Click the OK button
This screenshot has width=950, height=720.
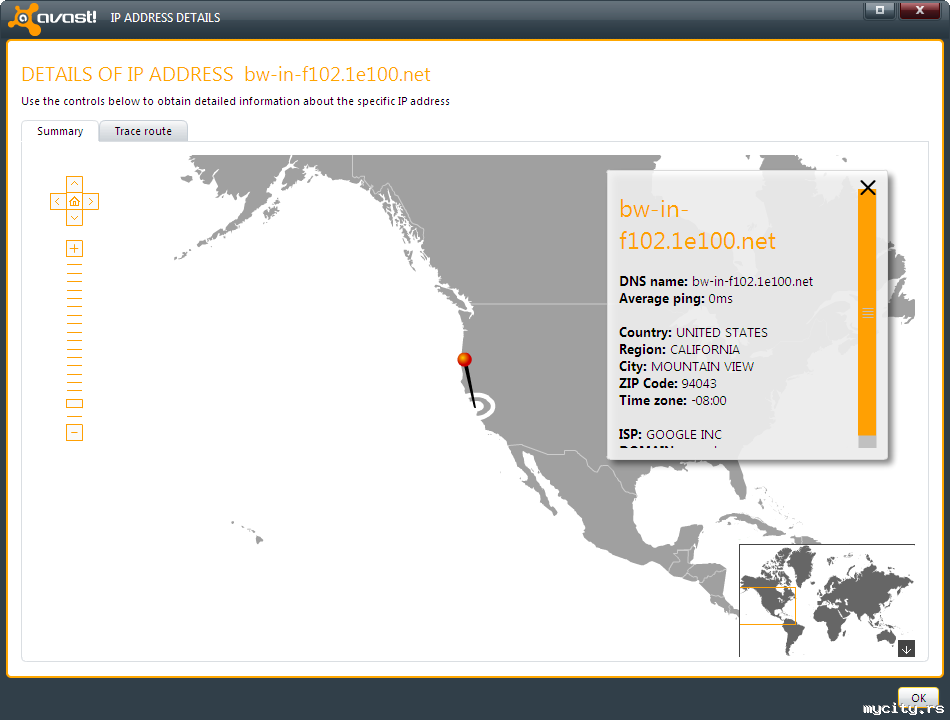click(x=918, y=698)
